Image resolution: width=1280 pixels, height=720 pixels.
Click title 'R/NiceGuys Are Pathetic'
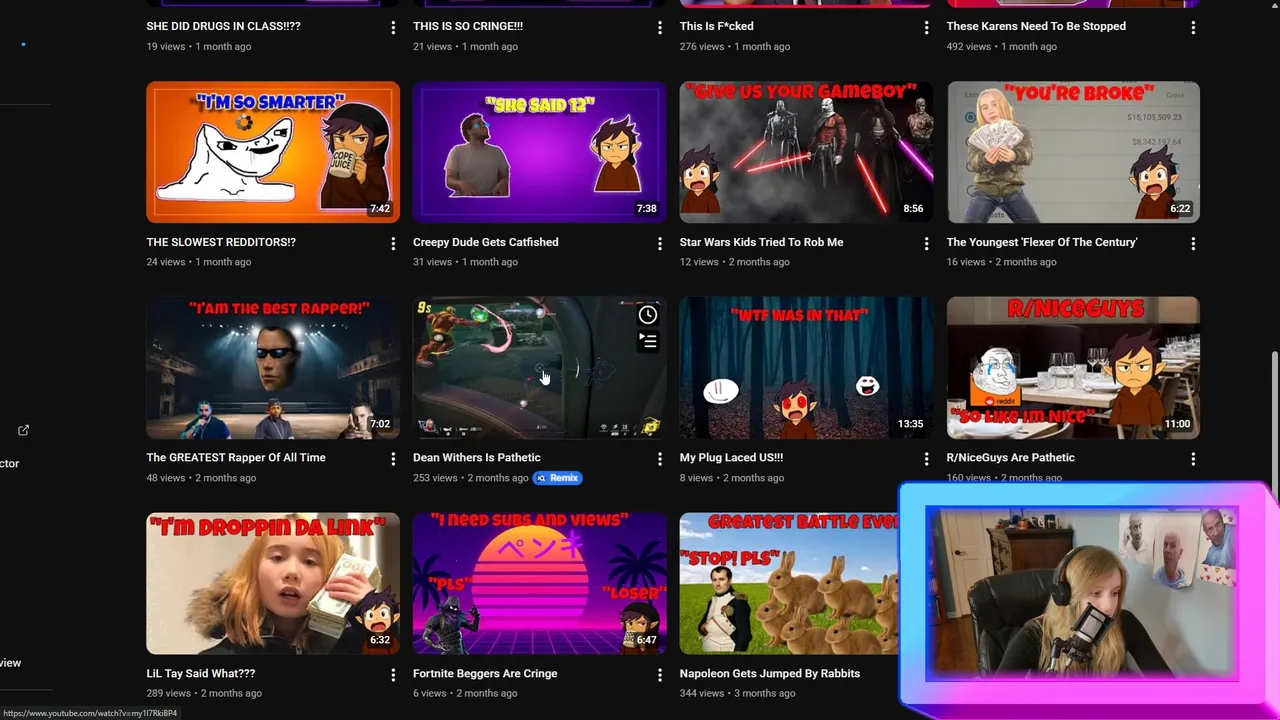tap(1011, 457)
